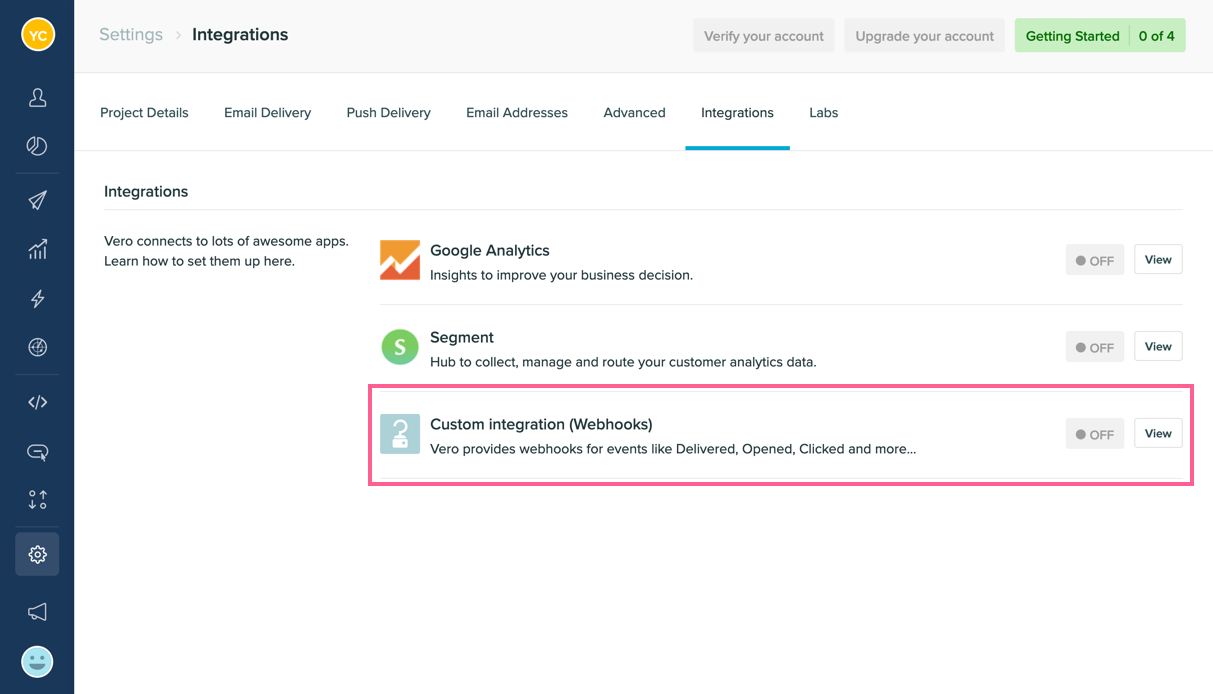Navigate back using the Settings breadcrumb
Image resolution: width=1213 pixels, height=694 pixels.
coord(130,33)
